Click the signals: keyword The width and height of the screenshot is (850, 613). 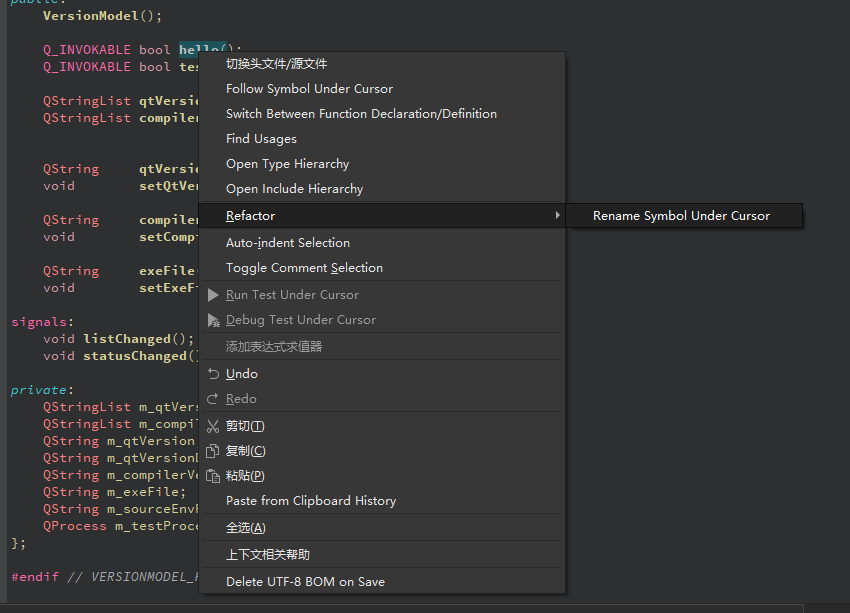[42, 322]
